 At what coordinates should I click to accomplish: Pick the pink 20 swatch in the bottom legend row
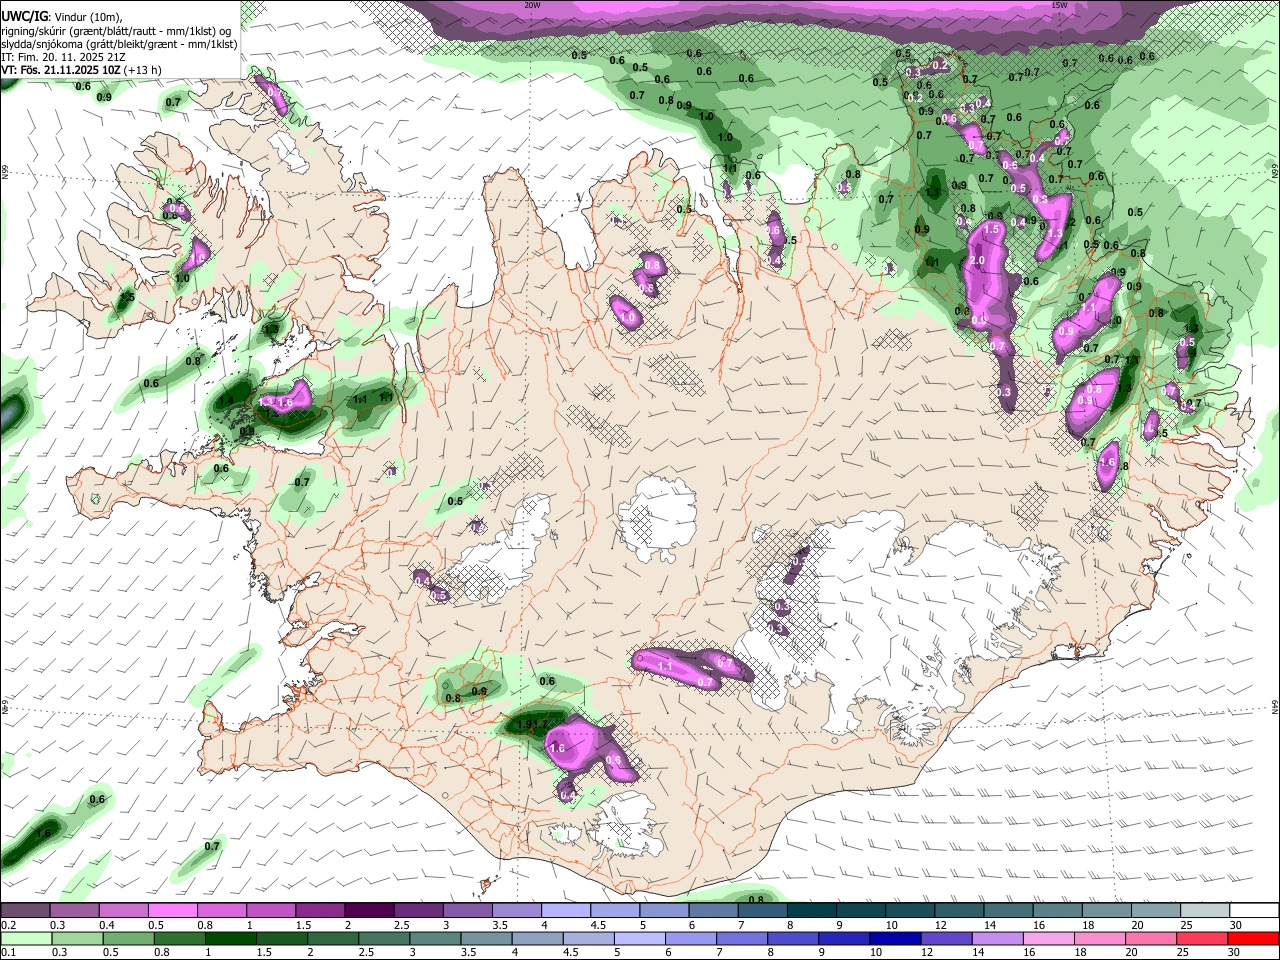[1152, 938]
